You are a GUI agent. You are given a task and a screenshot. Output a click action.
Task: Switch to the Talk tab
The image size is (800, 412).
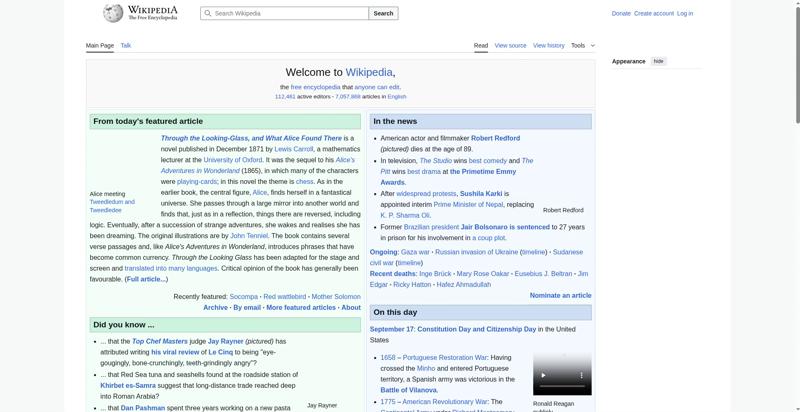(126, 45)
